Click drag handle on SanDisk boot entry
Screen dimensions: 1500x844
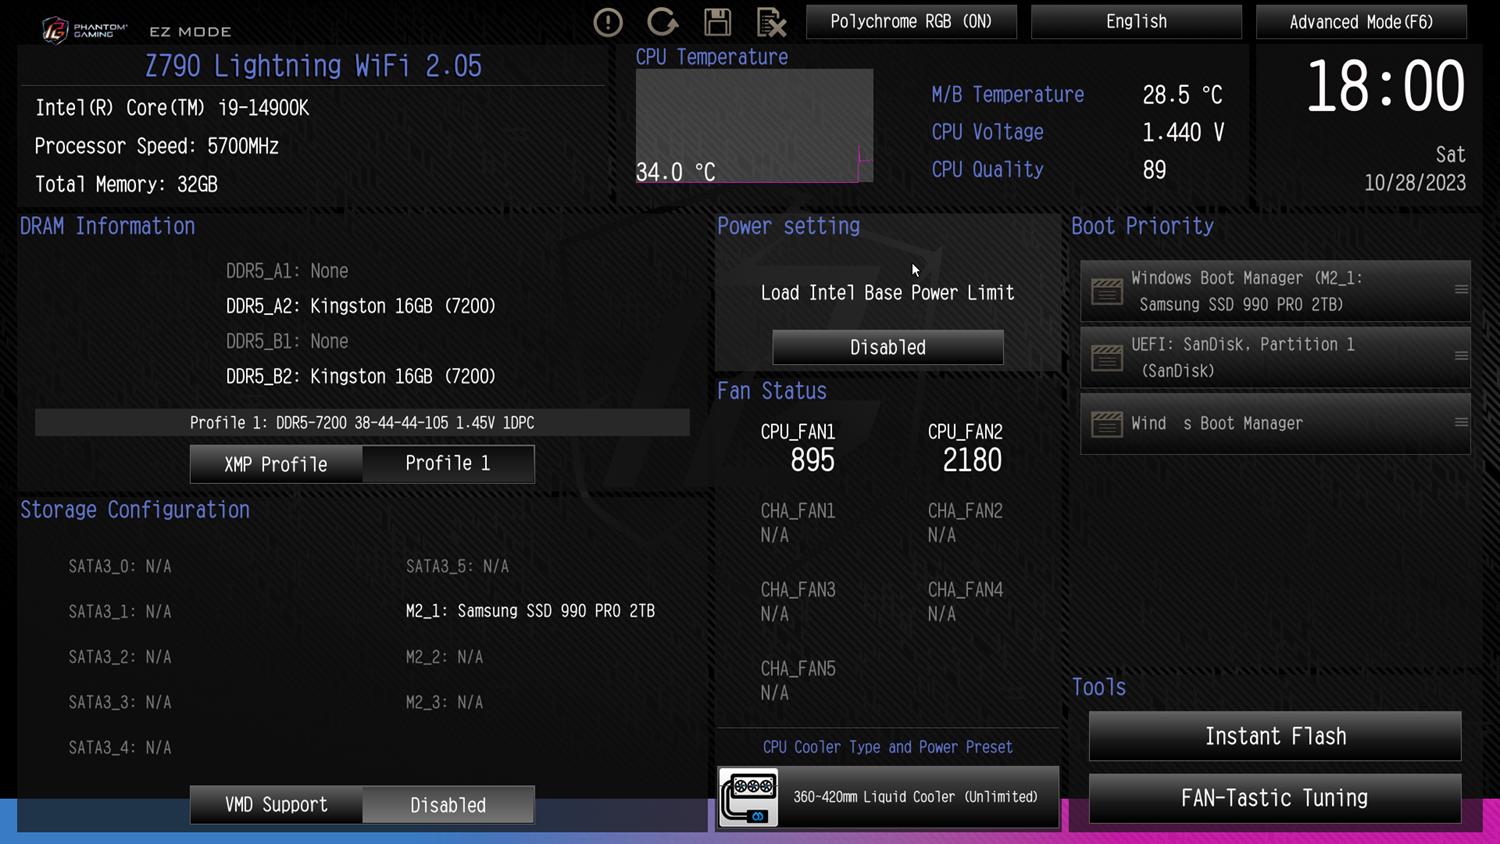(1461, 356)
